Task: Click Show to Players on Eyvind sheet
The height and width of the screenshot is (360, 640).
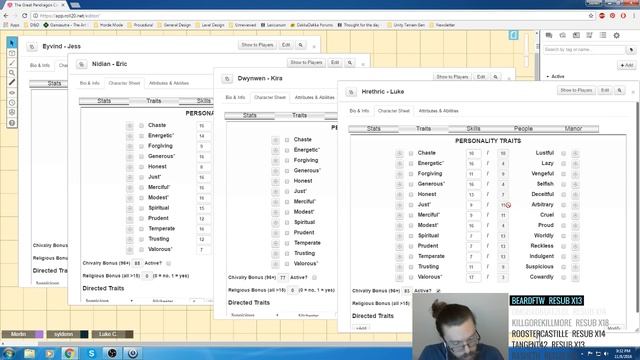Action: (x=257, y=45)
